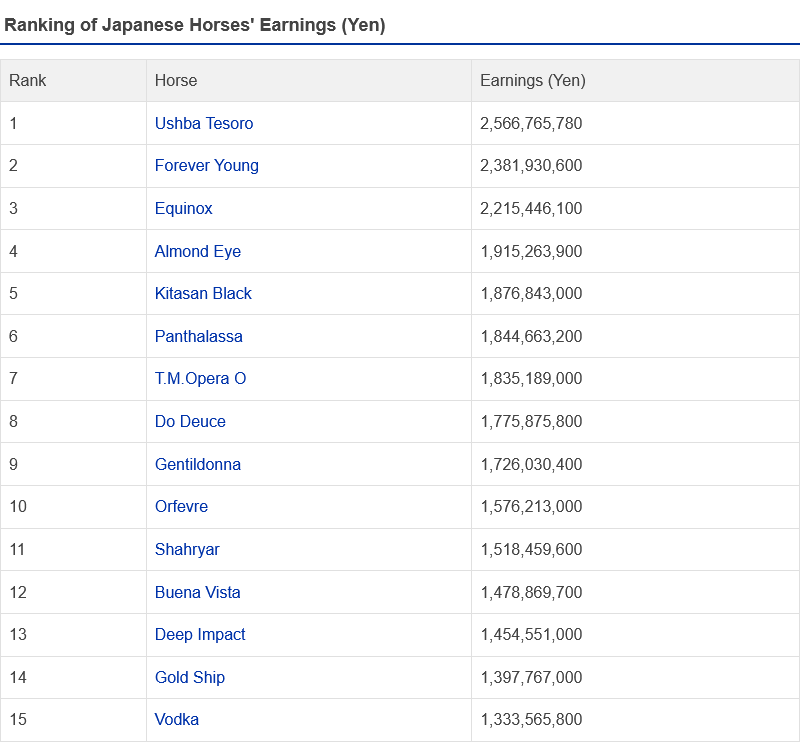The width and height of the screenshot is (800, 742).
Task: Click rank number 3 in Equinox row
Action: point(13,208)
